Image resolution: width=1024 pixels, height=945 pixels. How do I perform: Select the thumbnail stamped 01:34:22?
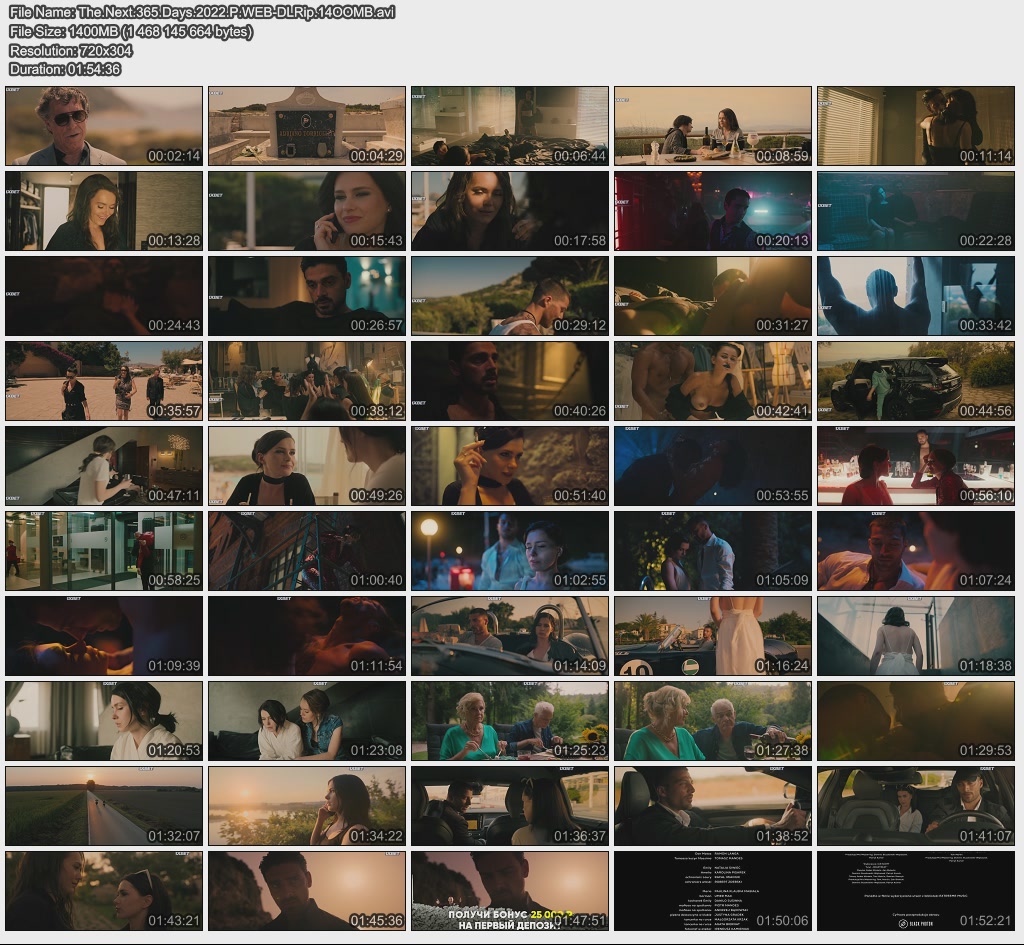[307, 807]
